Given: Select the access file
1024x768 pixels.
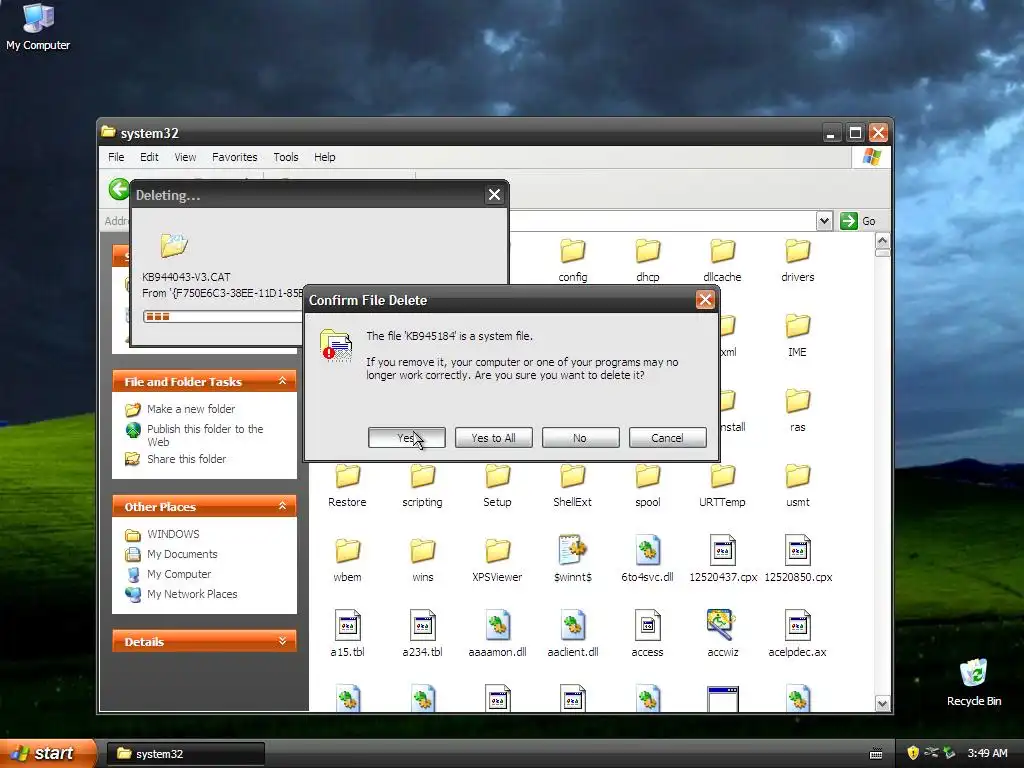Looking at the screenshot, I should [647, 633].
